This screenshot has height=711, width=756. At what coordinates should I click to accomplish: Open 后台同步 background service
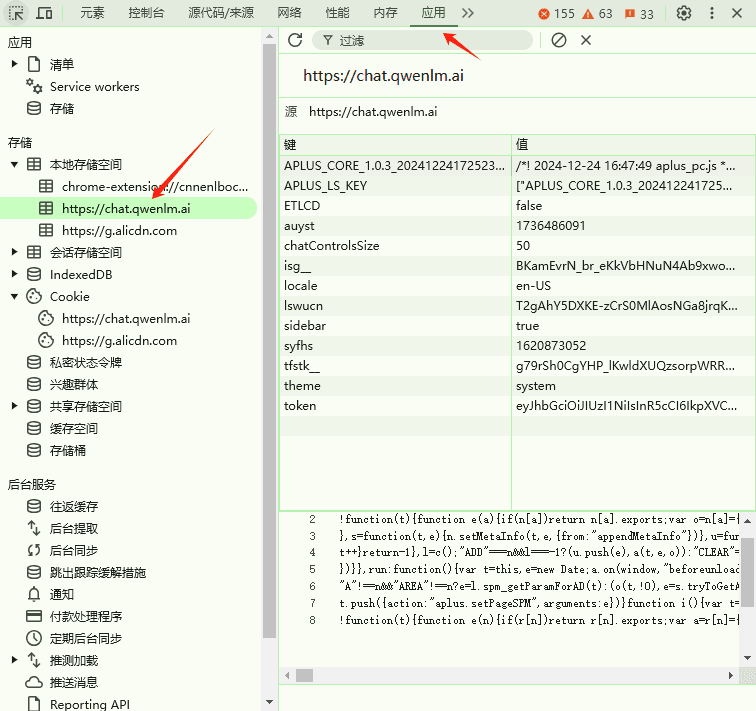74,550
